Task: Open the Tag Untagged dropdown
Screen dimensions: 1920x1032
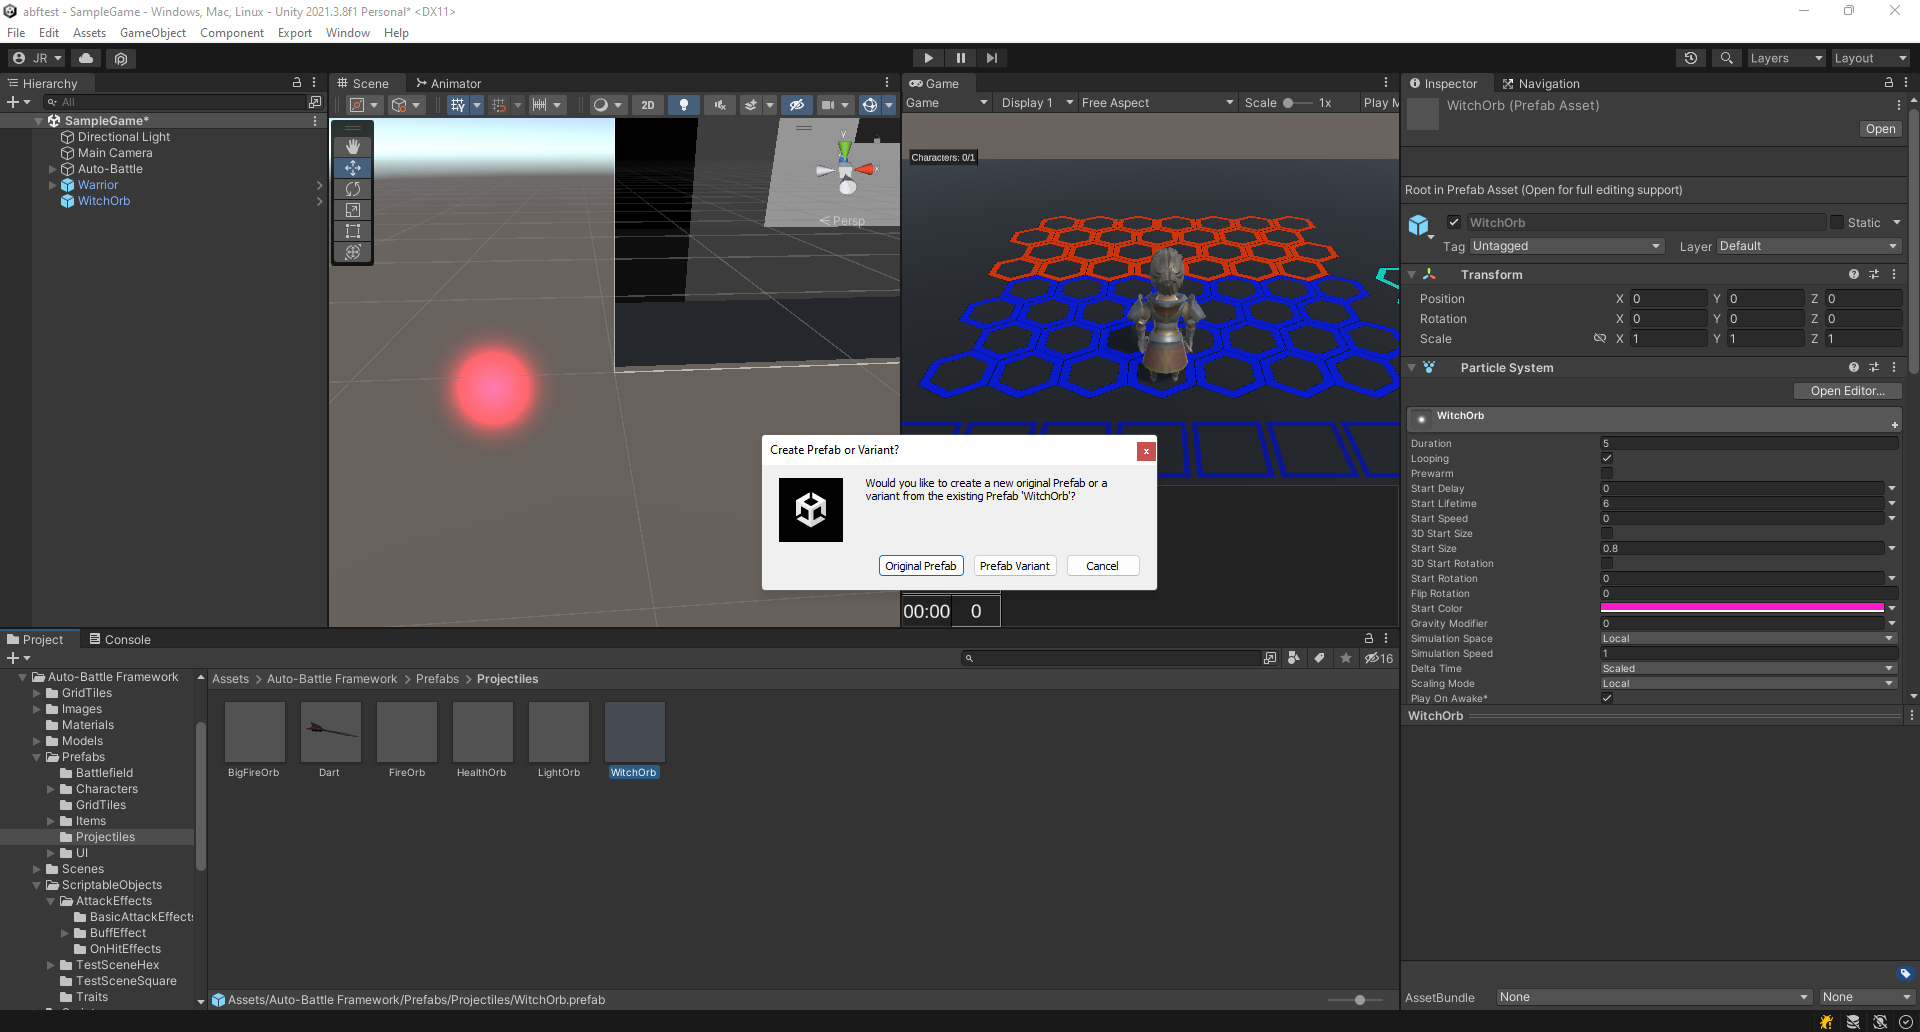Action: click(x=1567, y=246)
